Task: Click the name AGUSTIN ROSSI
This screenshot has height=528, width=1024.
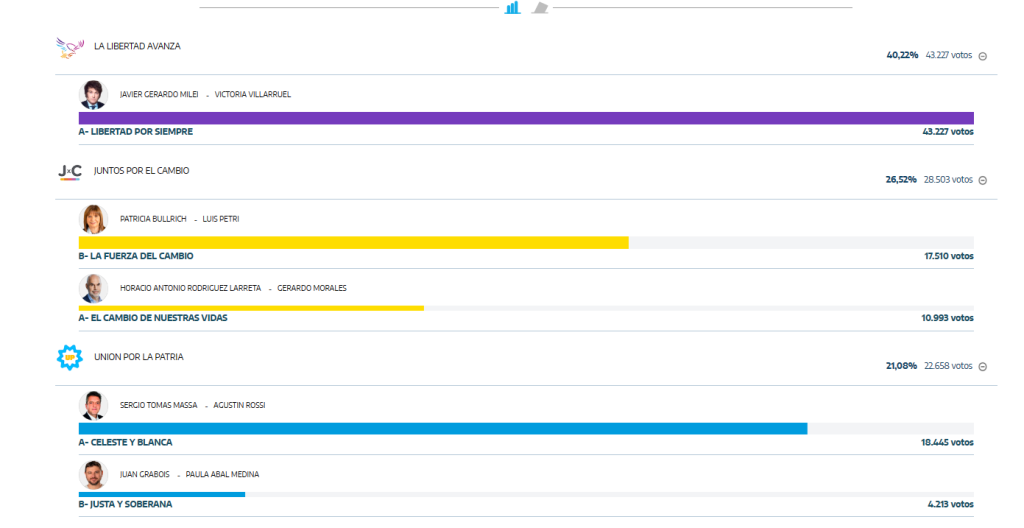Action: pos(239,405)
